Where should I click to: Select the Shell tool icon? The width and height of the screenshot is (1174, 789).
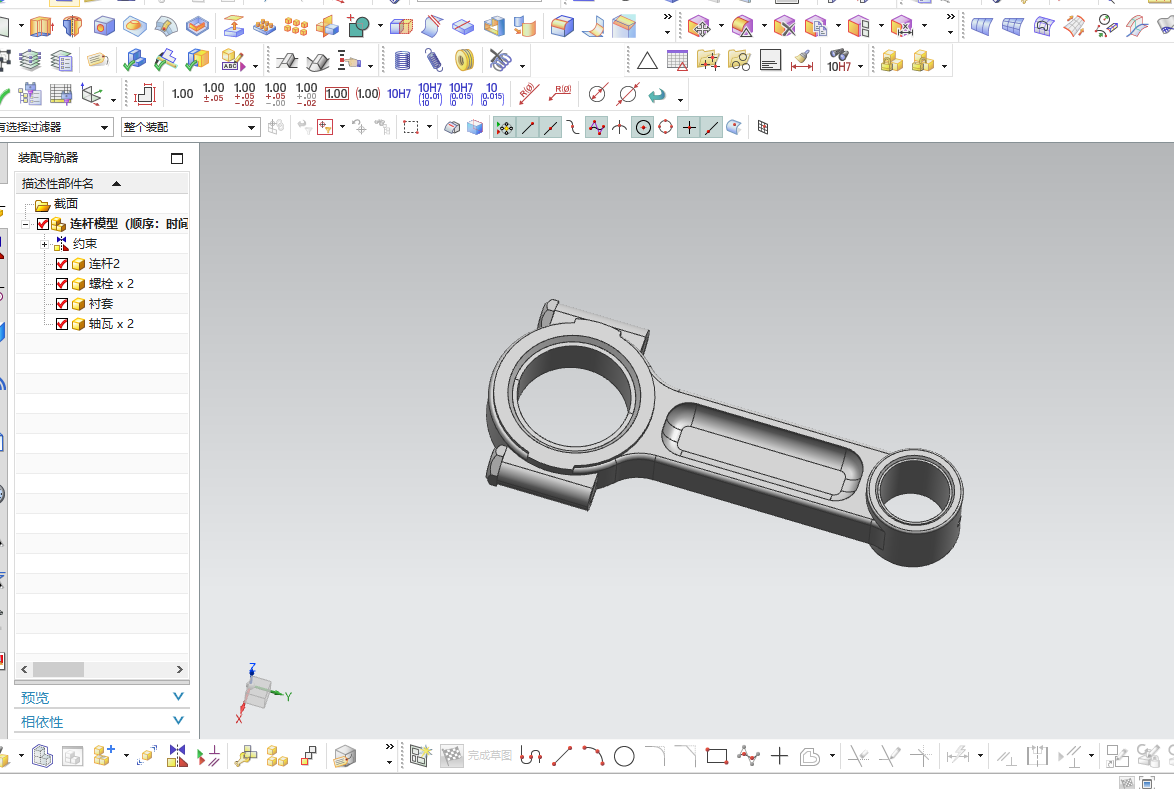(494, 27)
